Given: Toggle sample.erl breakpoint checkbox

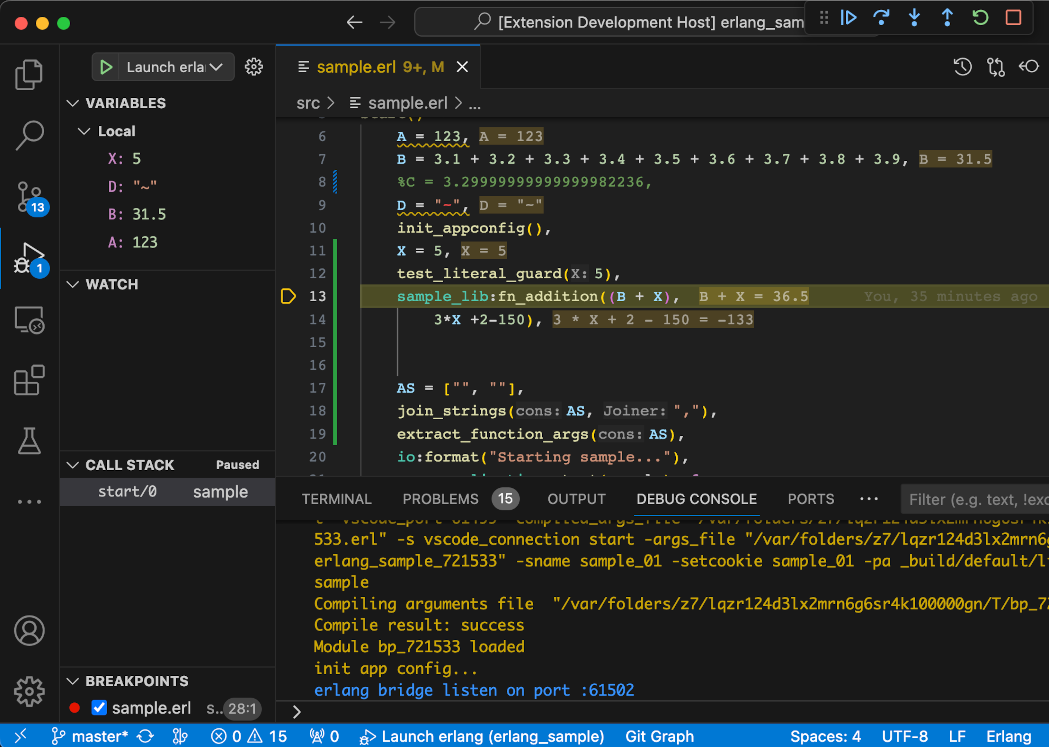Looking at the screenshot, I should click(99, 708).
